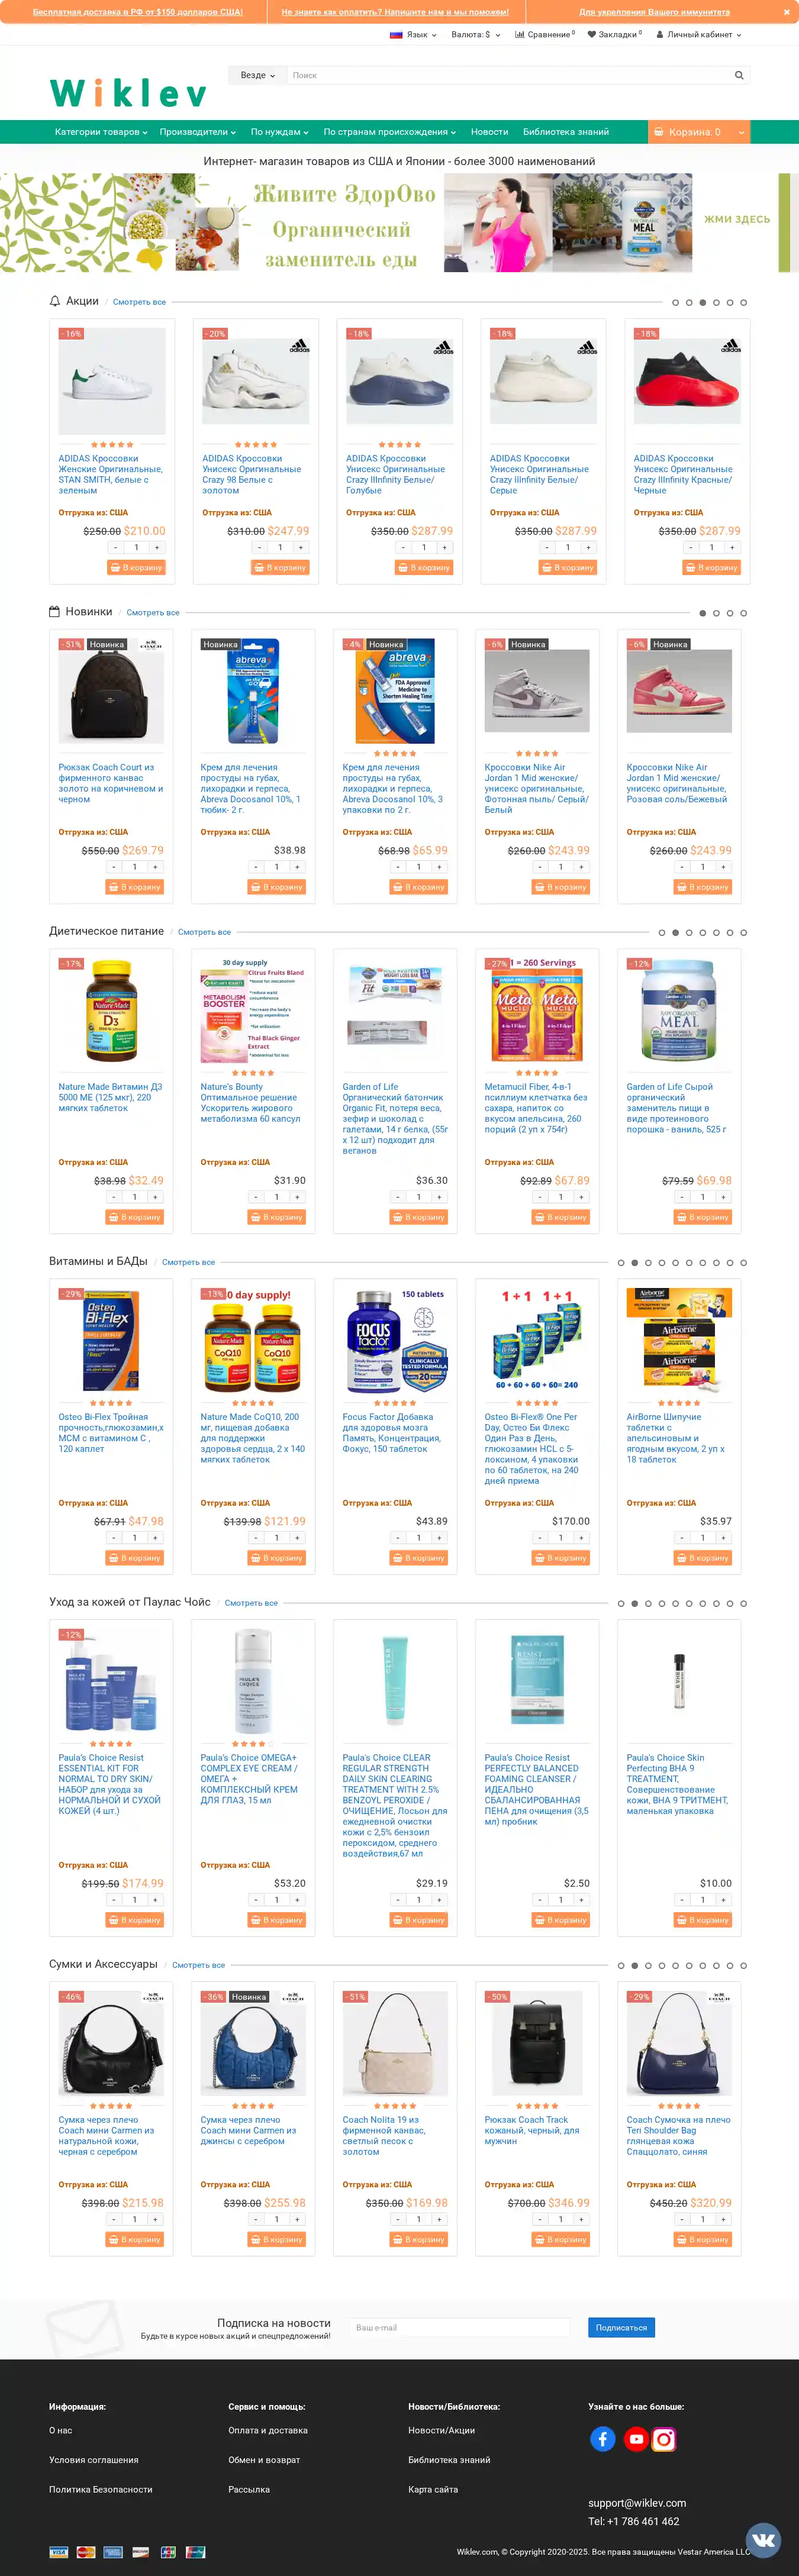Select the last Новинки carousel dot
This screenshot has width=799, height=2576.
743,613
